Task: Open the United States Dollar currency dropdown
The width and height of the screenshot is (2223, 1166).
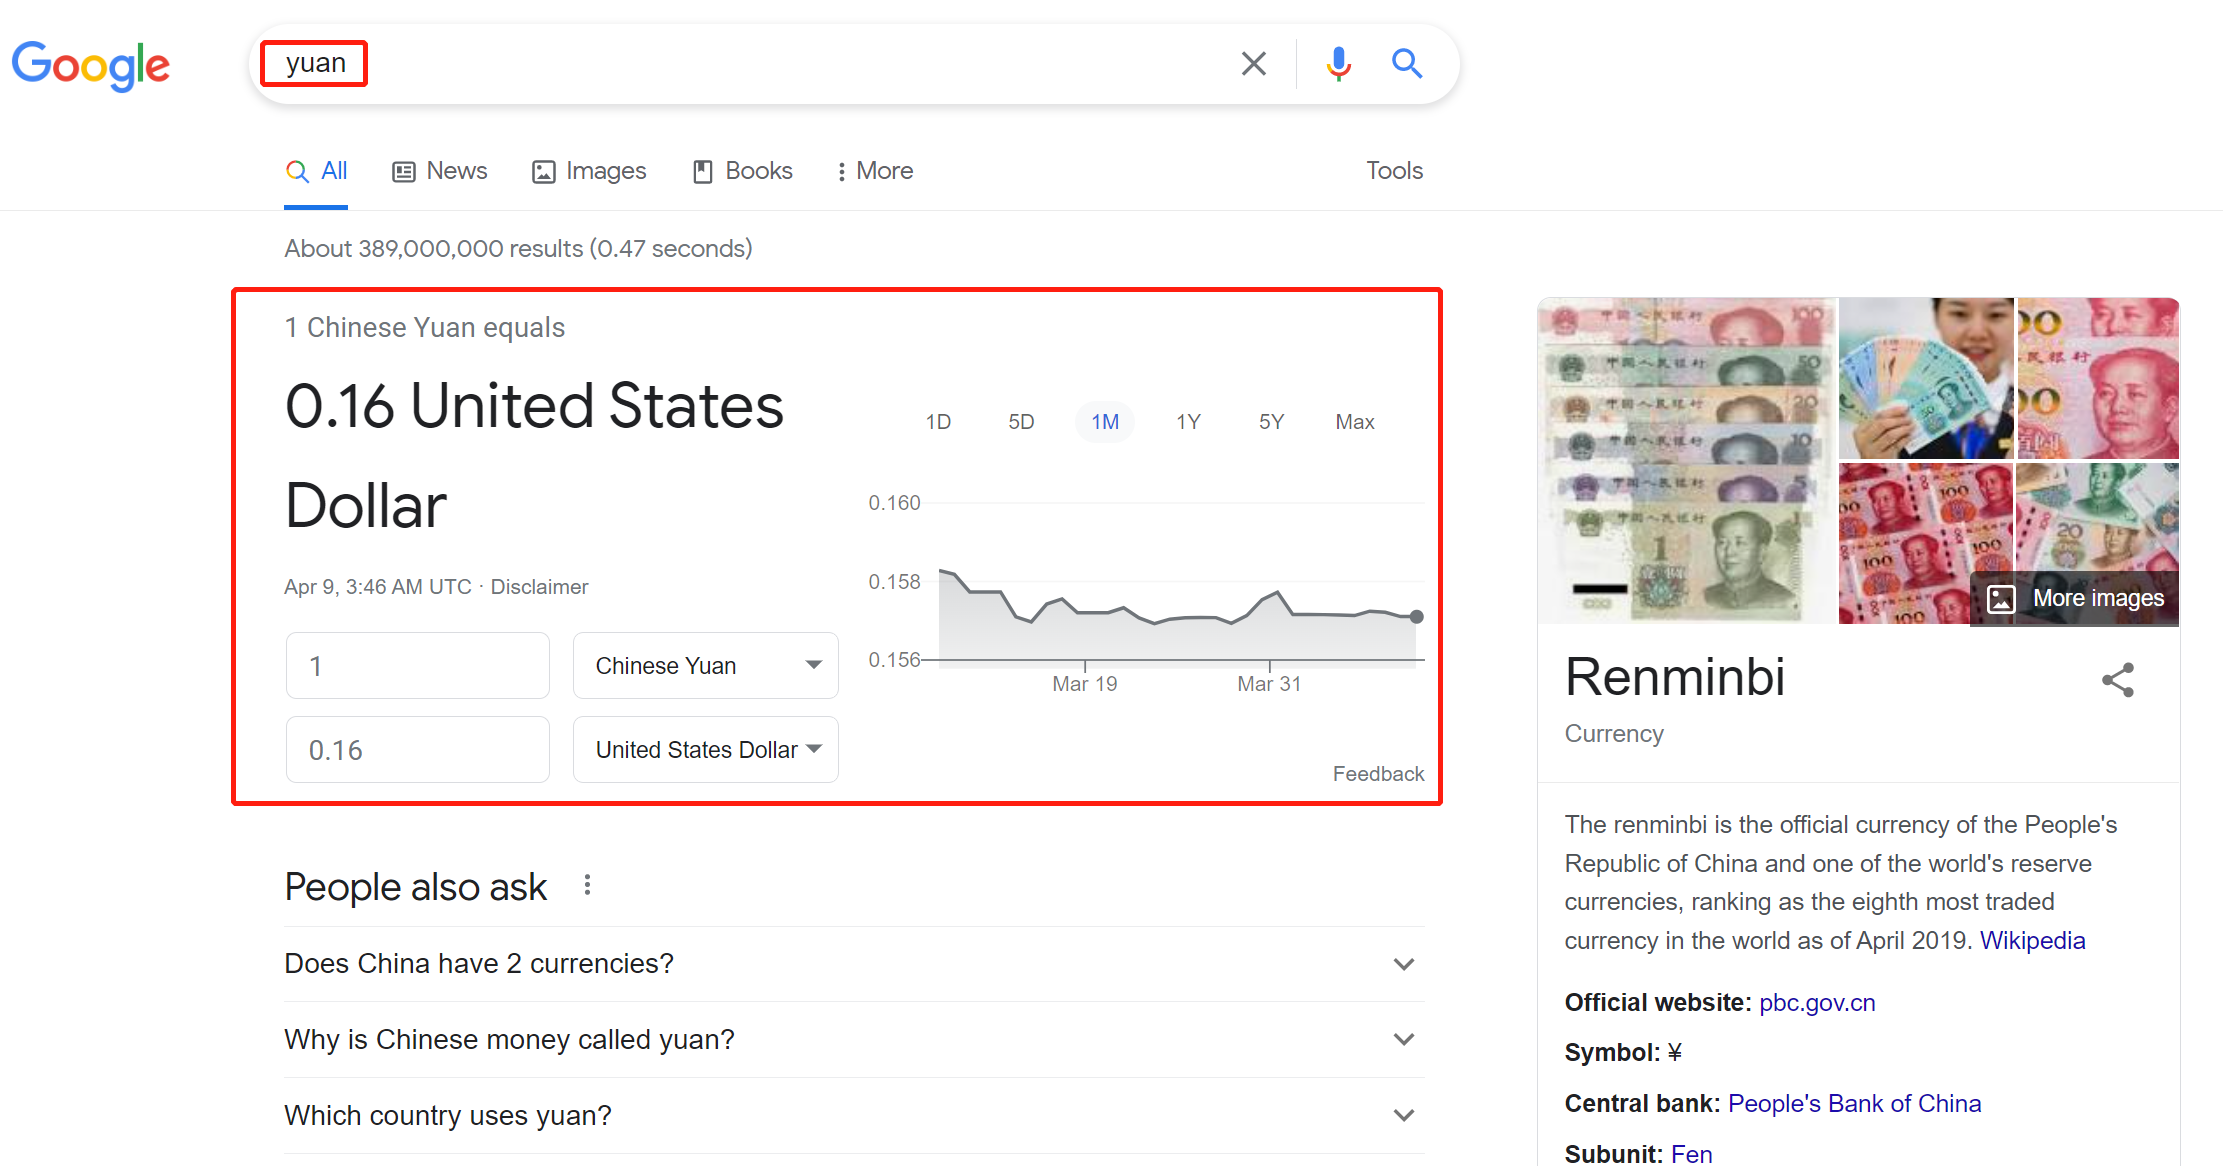Action: click(x=706, y=750)
